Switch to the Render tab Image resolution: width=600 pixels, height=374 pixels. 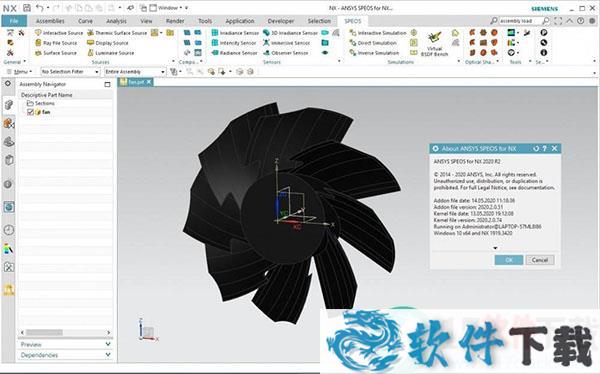[x=175, y=21]
